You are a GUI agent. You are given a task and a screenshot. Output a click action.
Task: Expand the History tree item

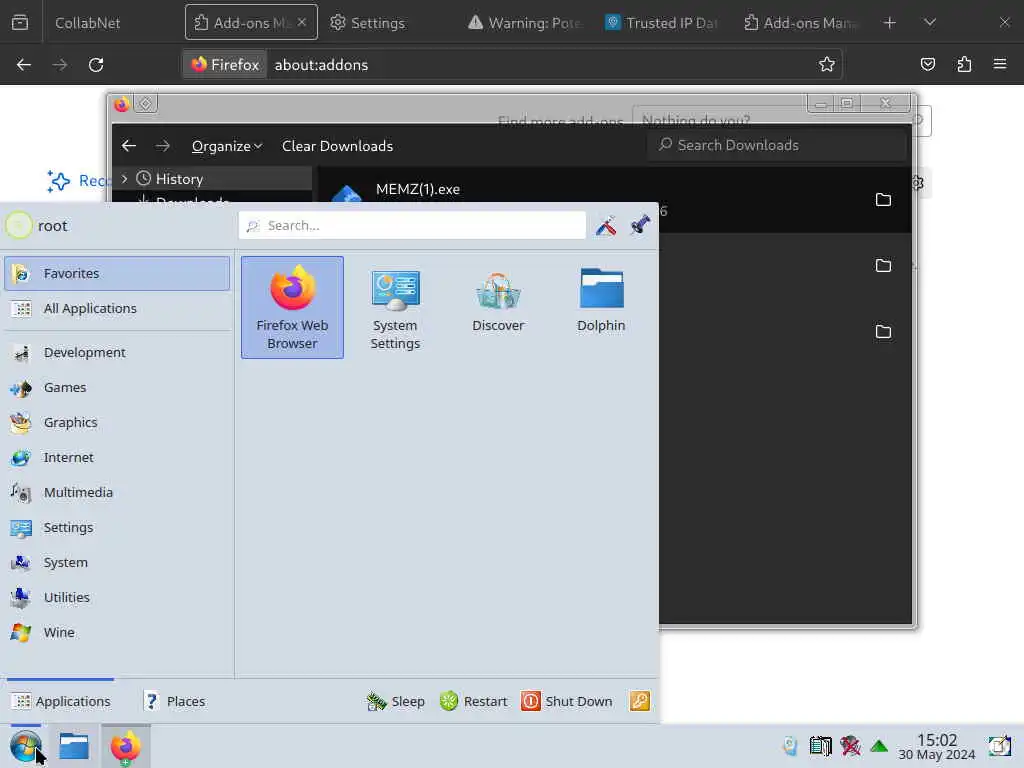point(124,178)
